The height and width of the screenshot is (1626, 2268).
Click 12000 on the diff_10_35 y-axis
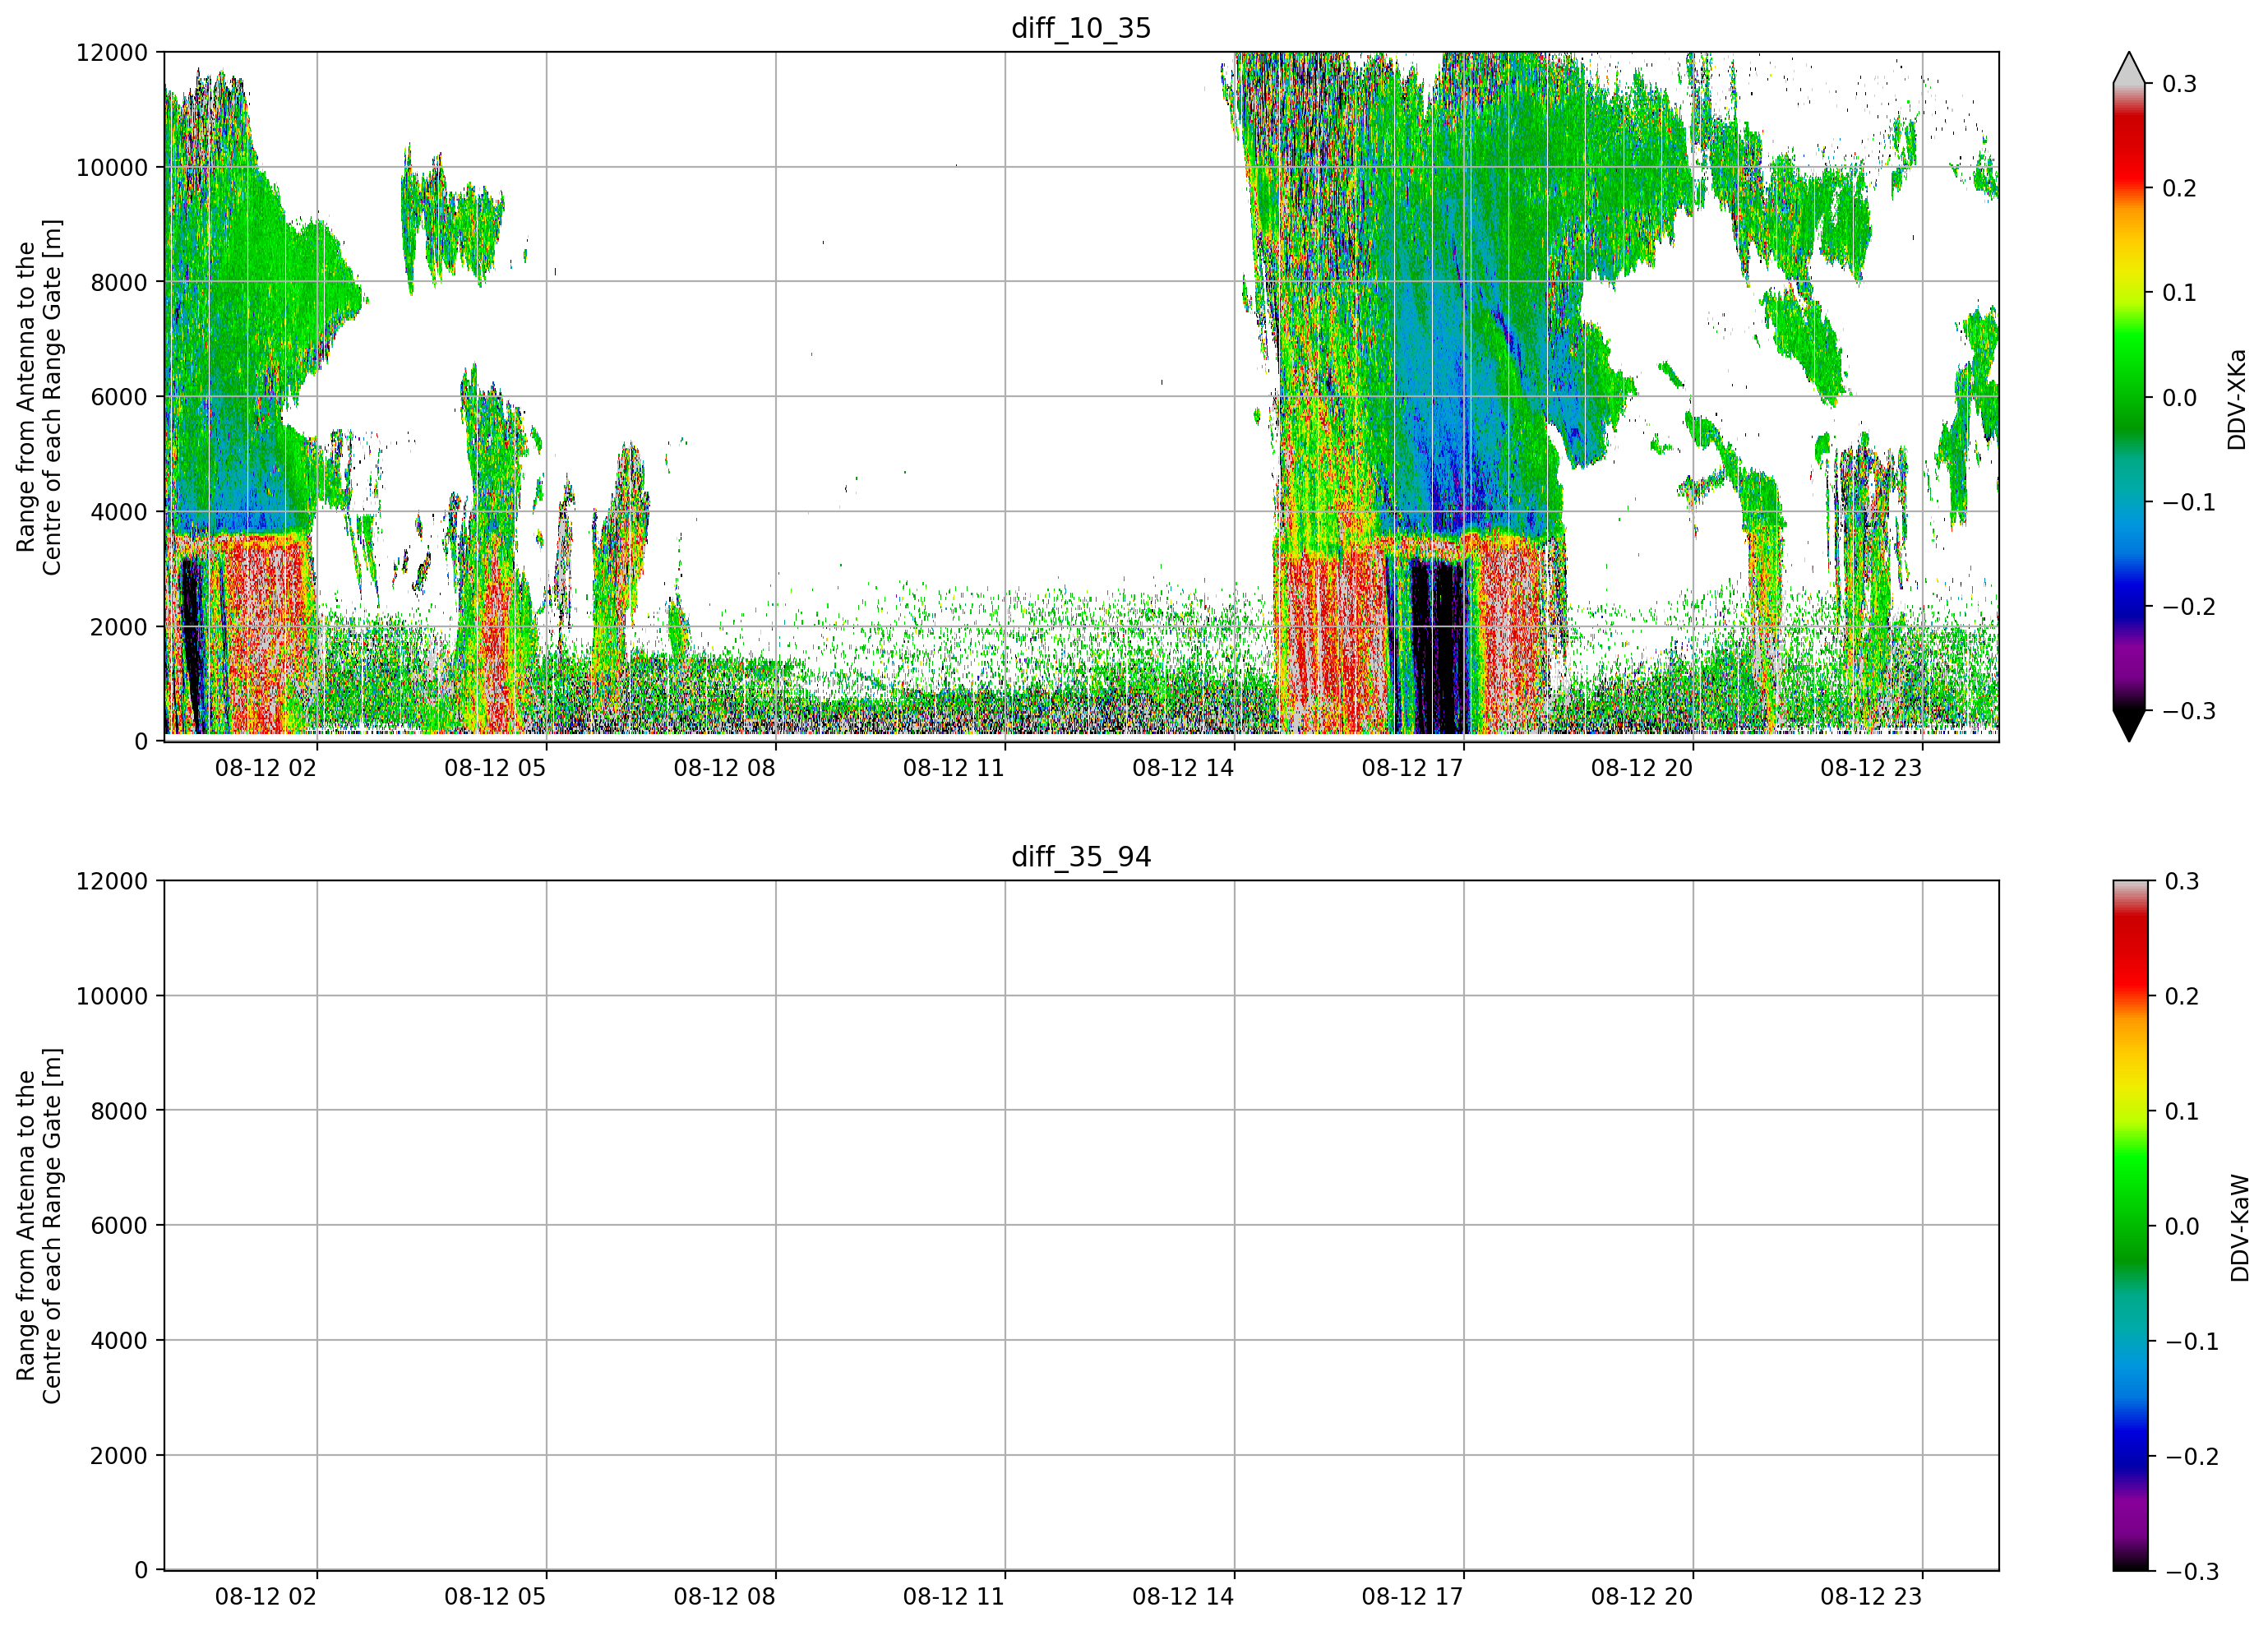[112, 52]
